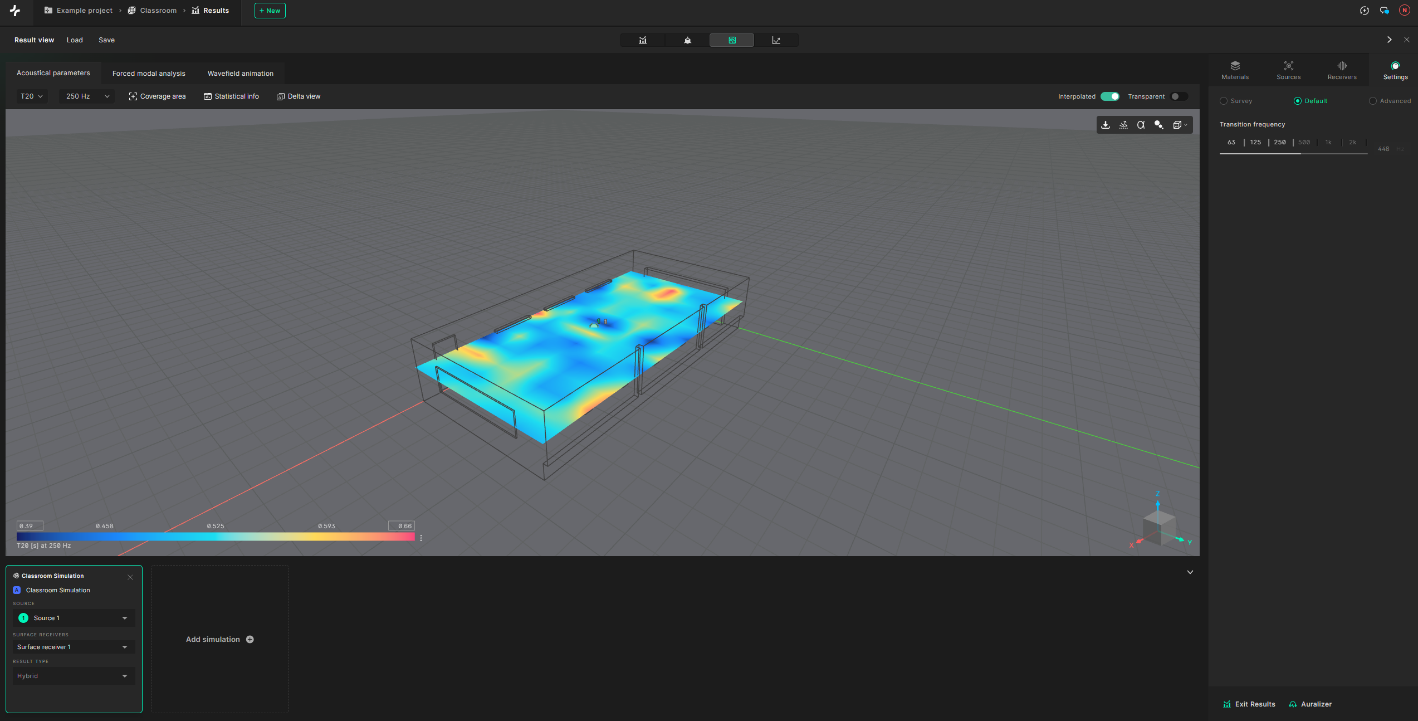This screenshot has width=1418, height=721.
Task: Select the Result view menu item
Action: coord(34,40)
